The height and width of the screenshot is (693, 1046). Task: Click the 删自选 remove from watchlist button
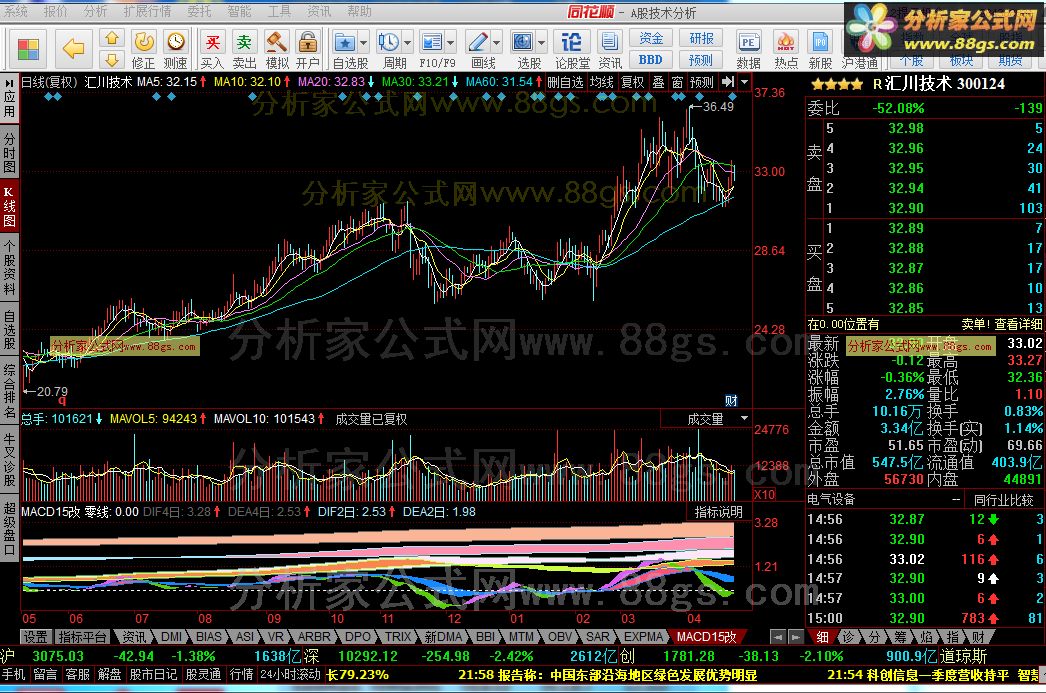point(565,82)
